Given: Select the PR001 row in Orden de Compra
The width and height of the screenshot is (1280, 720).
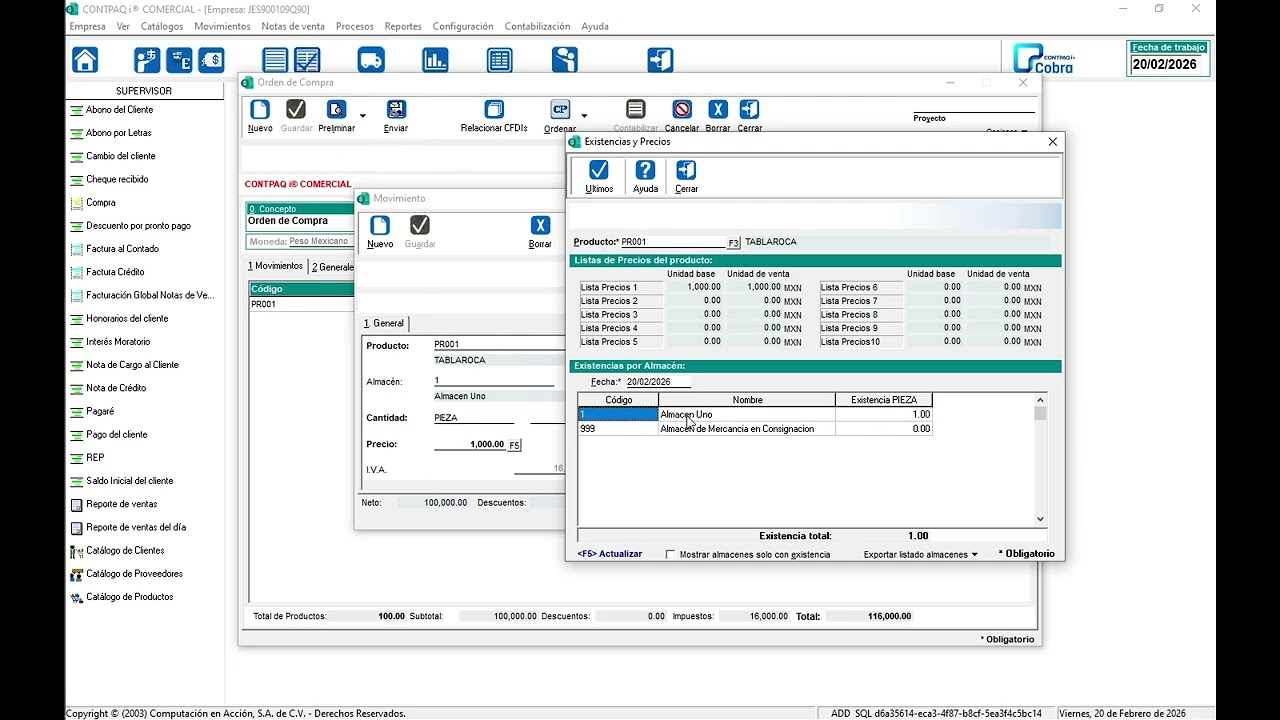Looking at the screenshot, I should tap(301, 304).
